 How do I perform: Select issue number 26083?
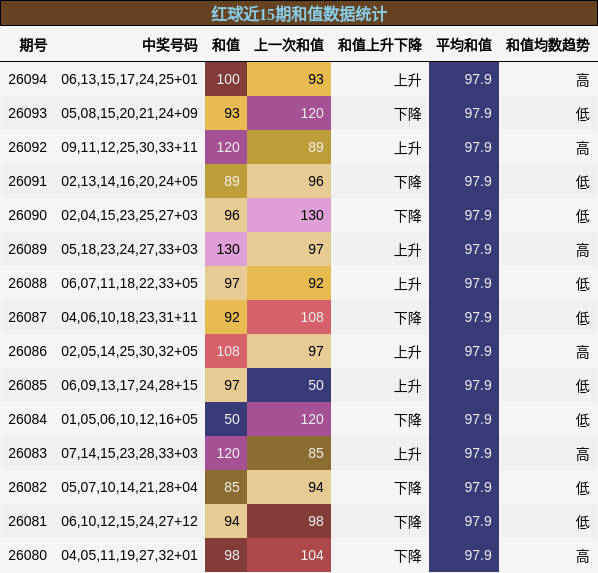(x=27, y=453)
